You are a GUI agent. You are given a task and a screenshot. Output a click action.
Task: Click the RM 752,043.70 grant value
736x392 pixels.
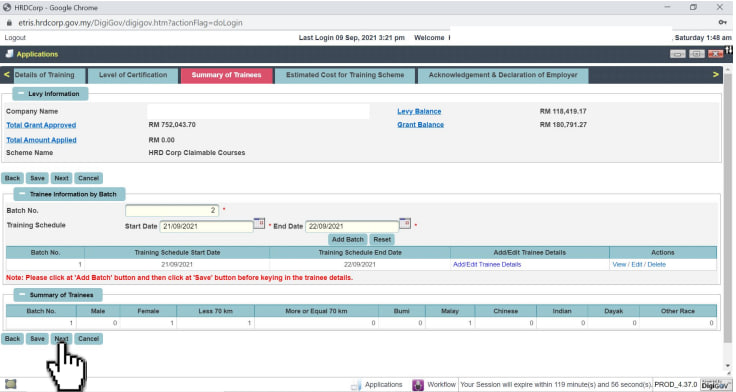pos(172,125)
